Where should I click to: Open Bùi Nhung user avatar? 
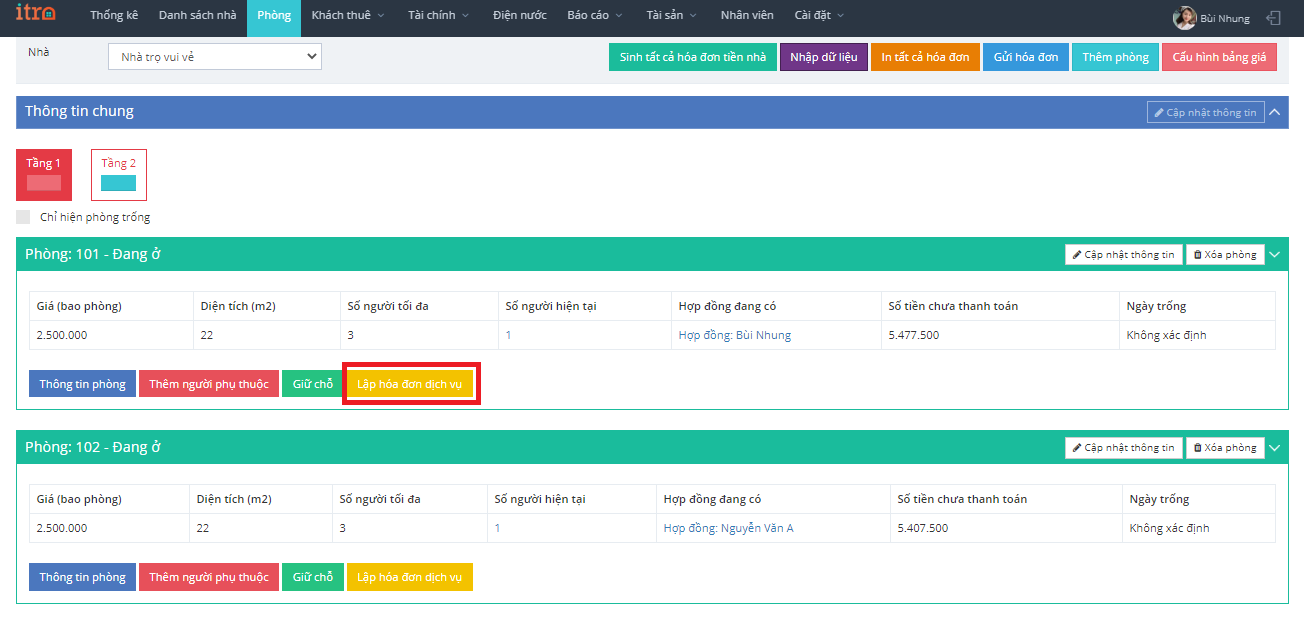click(1184, 18)
